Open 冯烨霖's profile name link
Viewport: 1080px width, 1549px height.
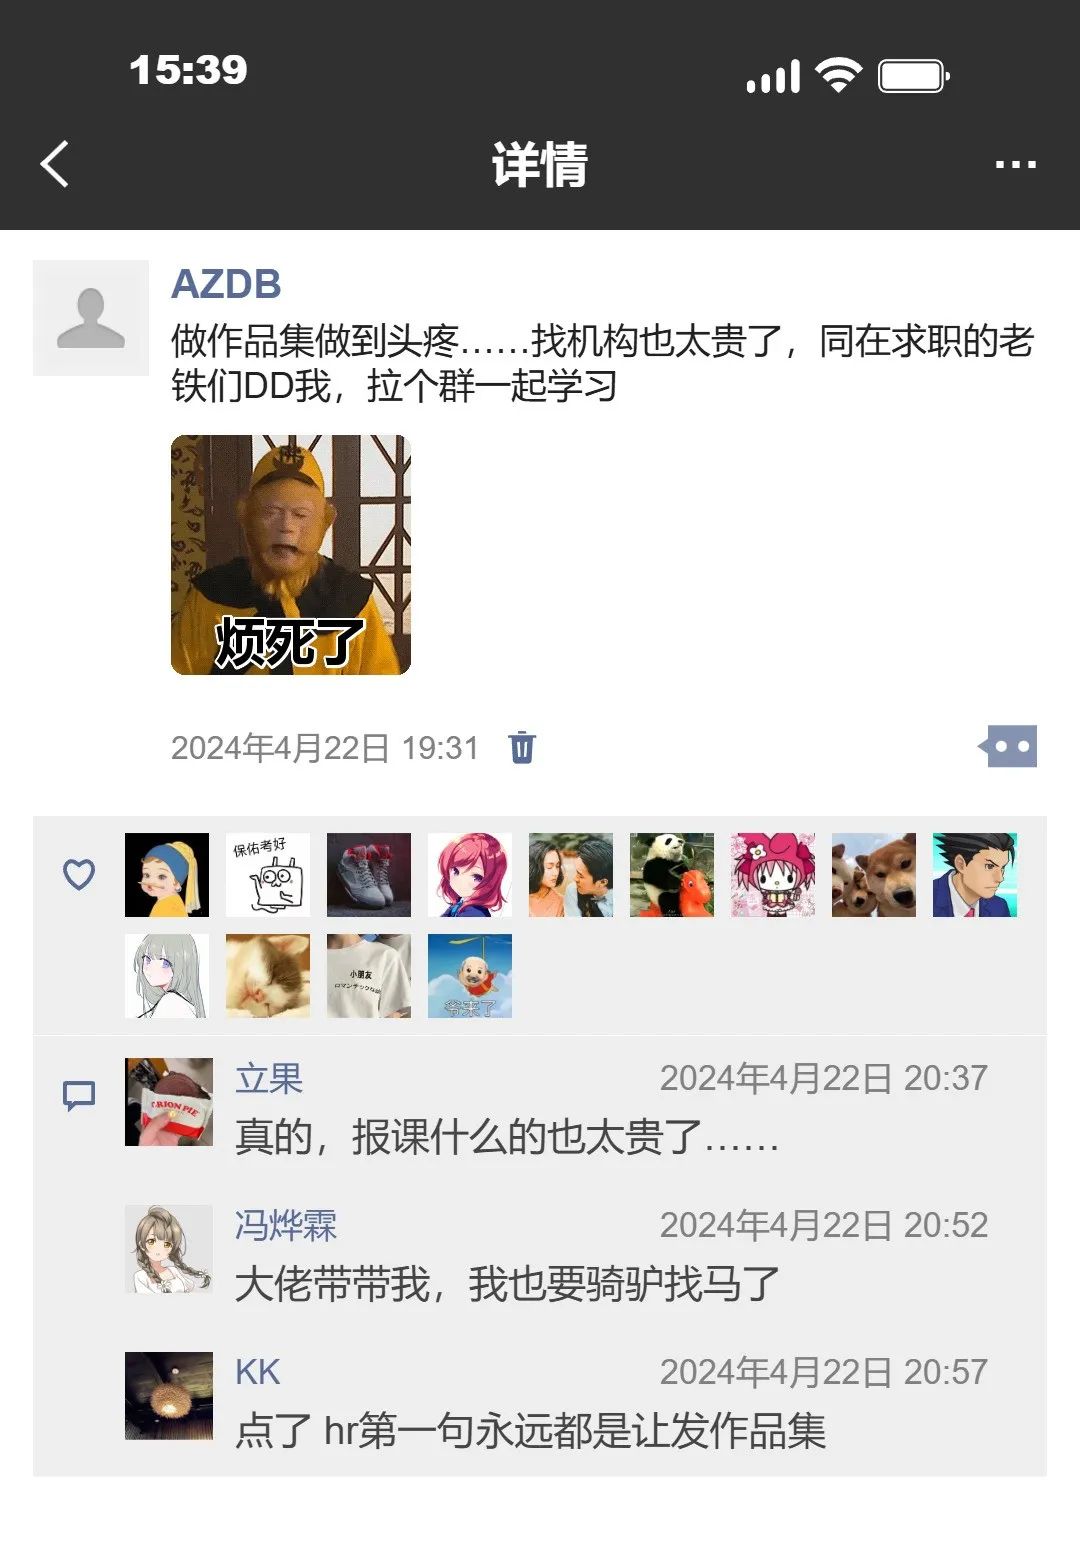(286, 1225)
